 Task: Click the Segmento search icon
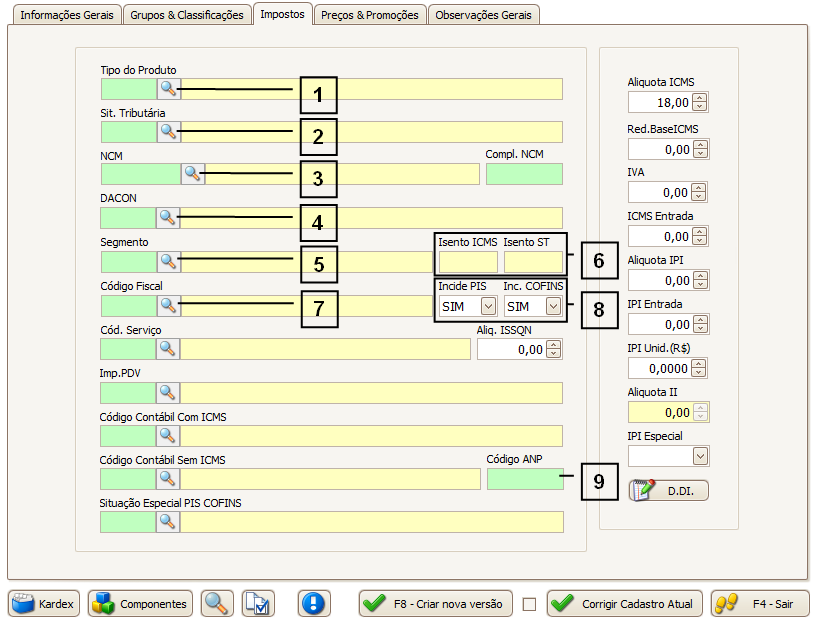[168, 262]
